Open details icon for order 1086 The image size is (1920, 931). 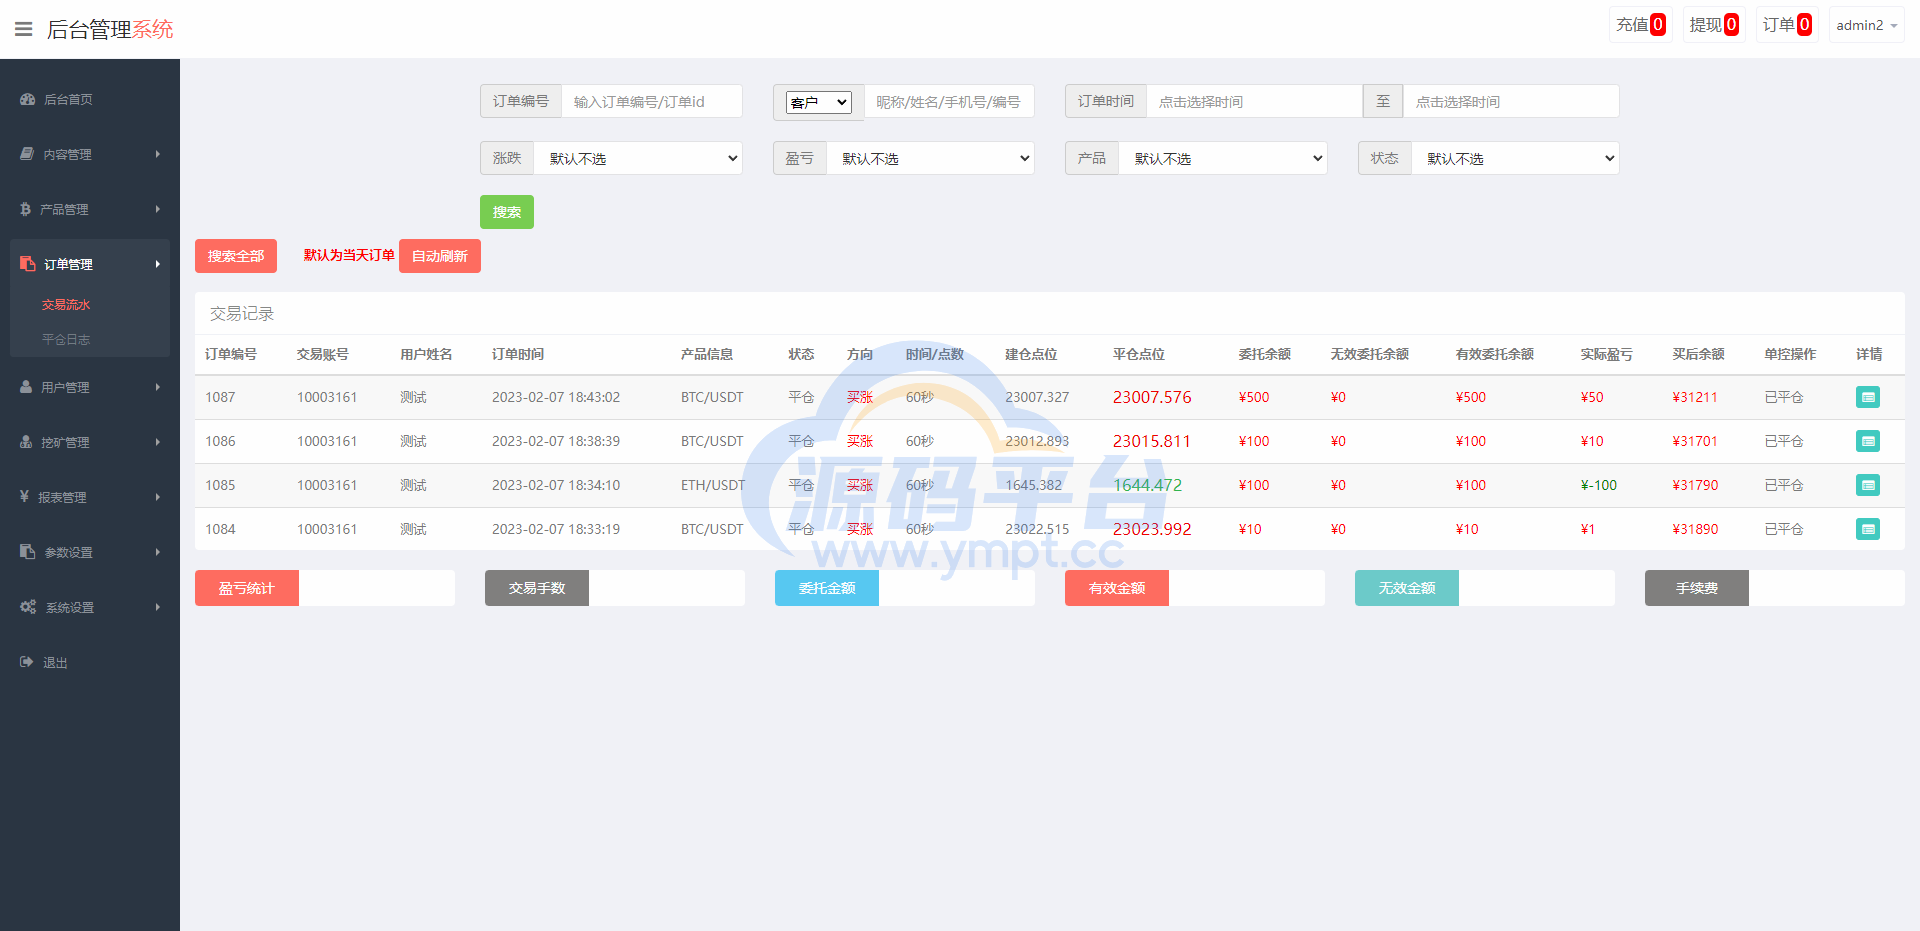pos(1867,441)
